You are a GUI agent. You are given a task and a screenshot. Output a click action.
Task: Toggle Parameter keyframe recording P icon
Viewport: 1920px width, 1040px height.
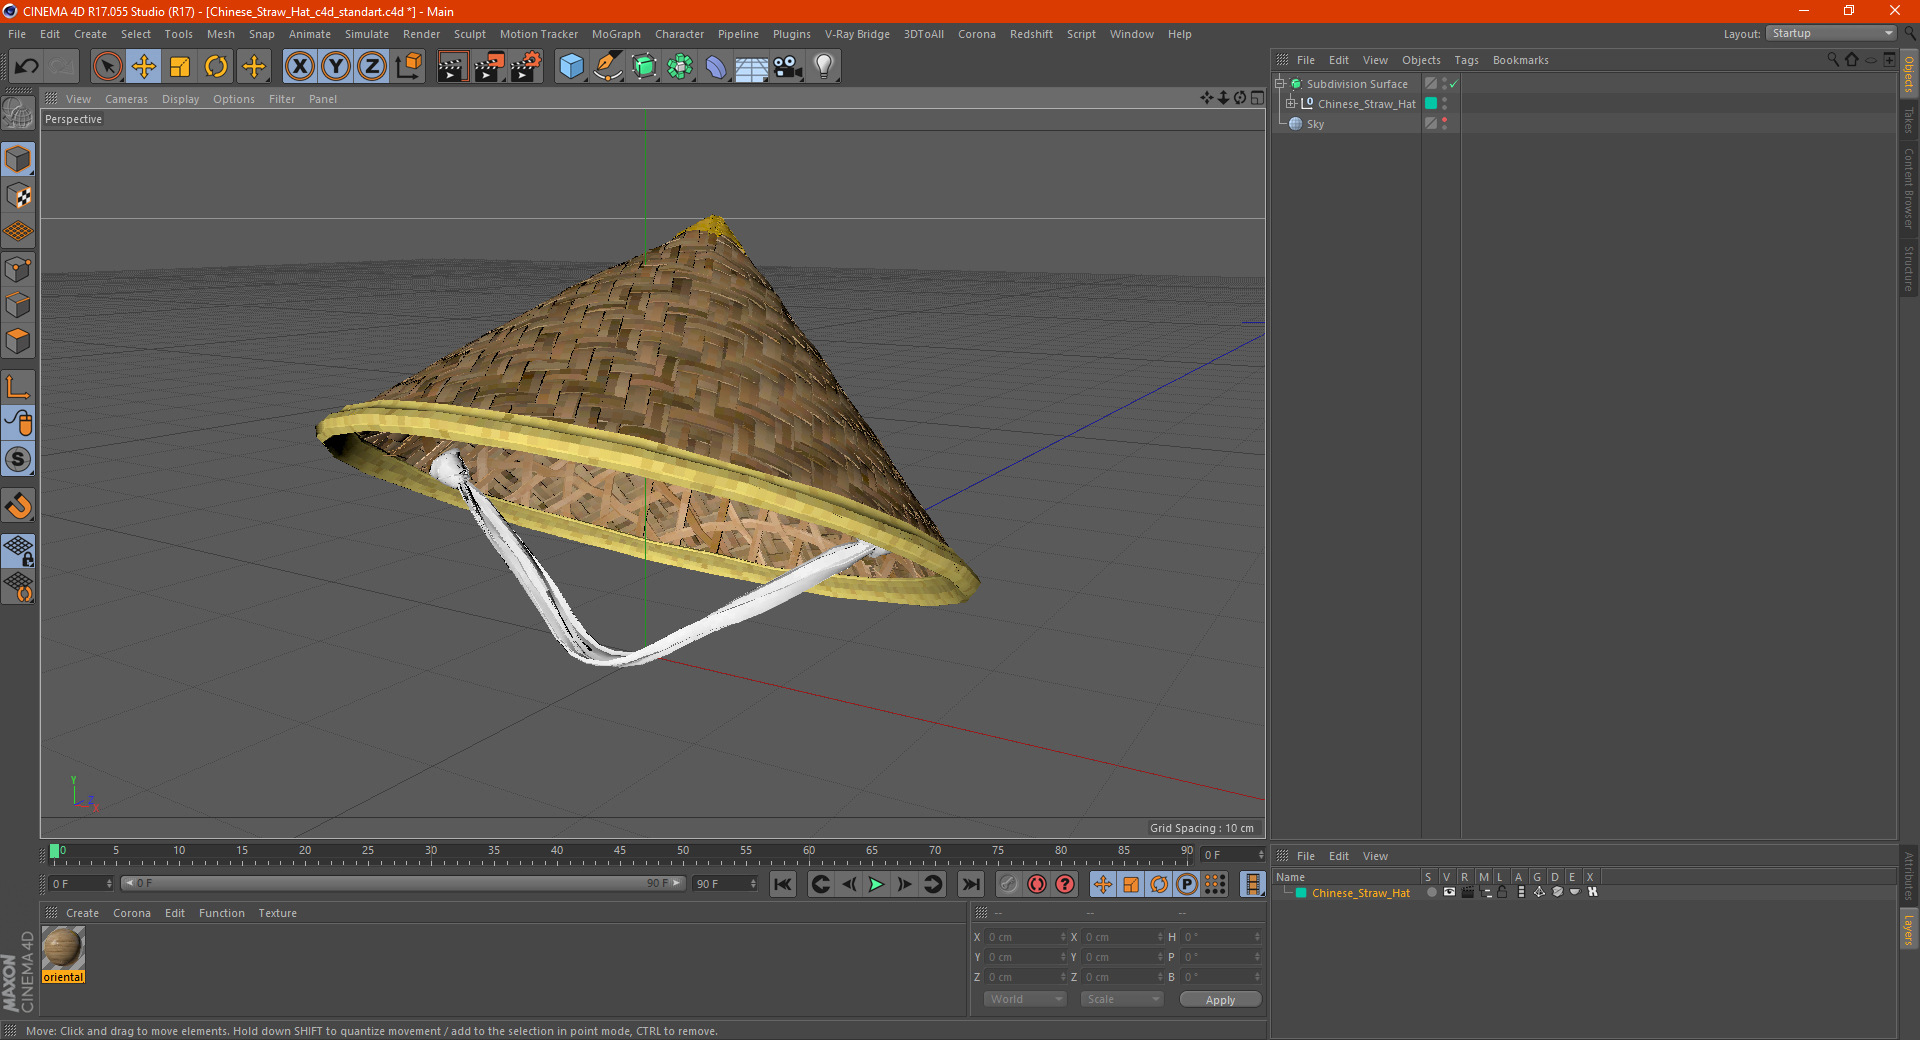pos(1187,884)
